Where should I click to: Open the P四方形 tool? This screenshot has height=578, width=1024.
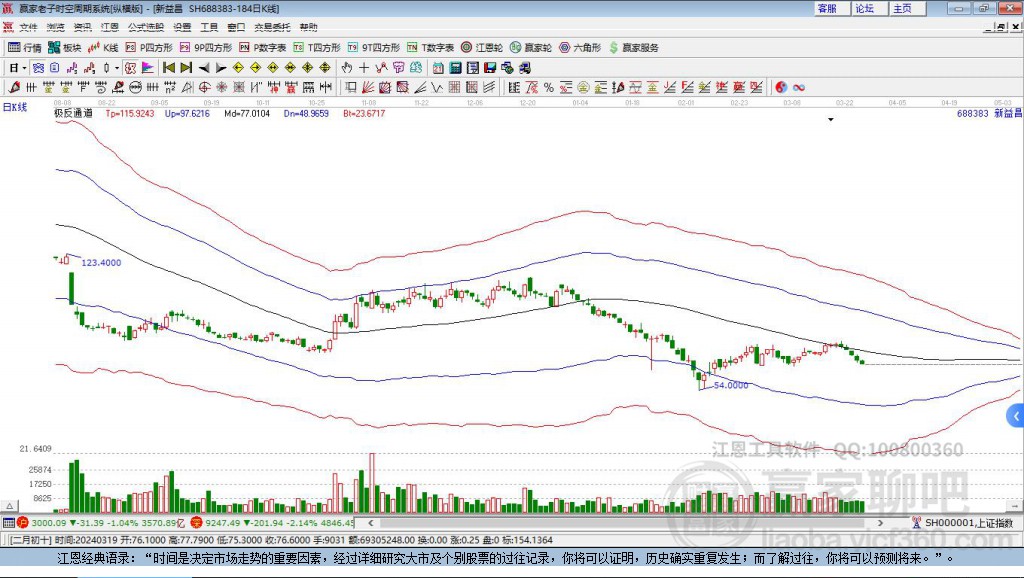point(149,48)
